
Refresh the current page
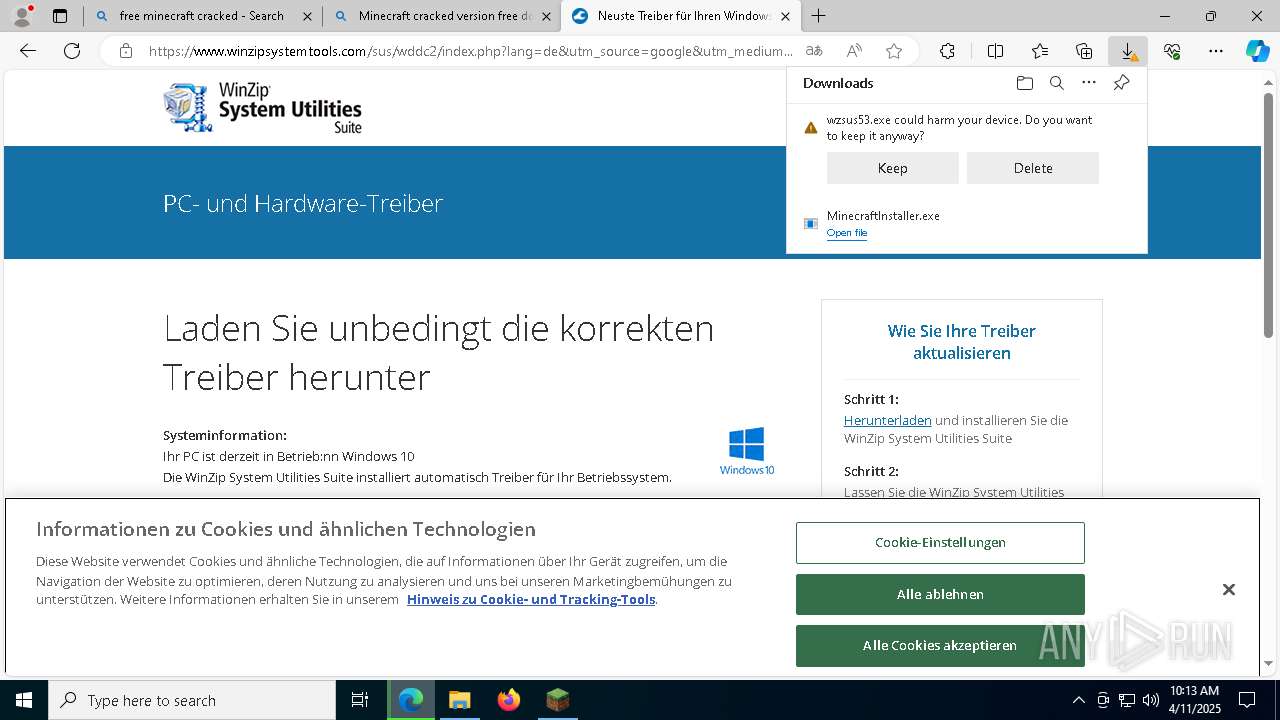72,51
